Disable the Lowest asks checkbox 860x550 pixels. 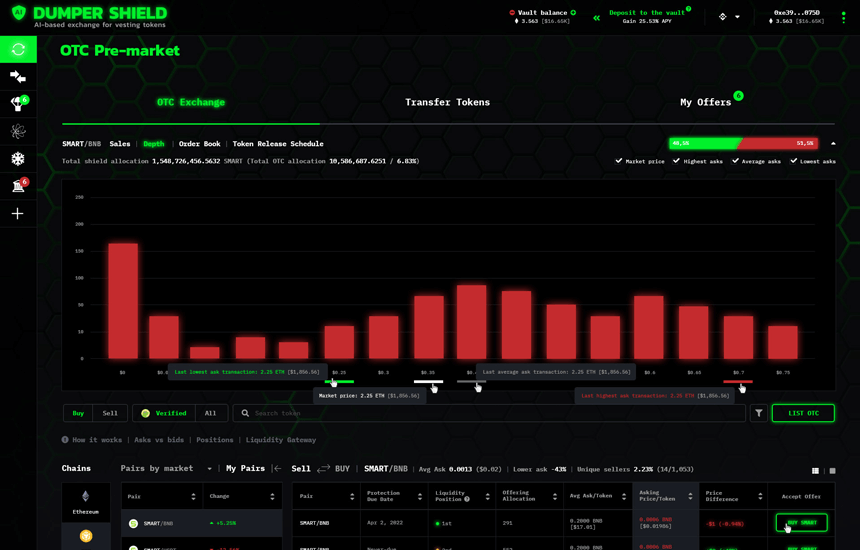(x=794, y=161)
